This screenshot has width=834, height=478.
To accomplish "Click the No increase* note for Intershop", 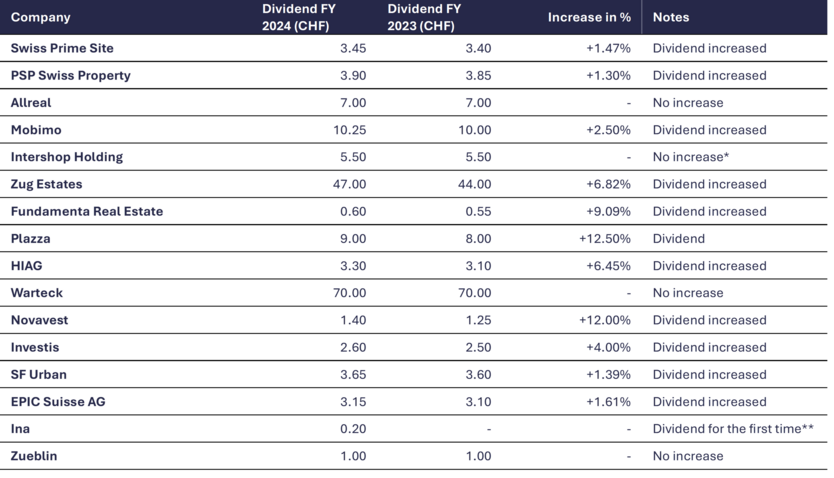I will coord(691,157).
